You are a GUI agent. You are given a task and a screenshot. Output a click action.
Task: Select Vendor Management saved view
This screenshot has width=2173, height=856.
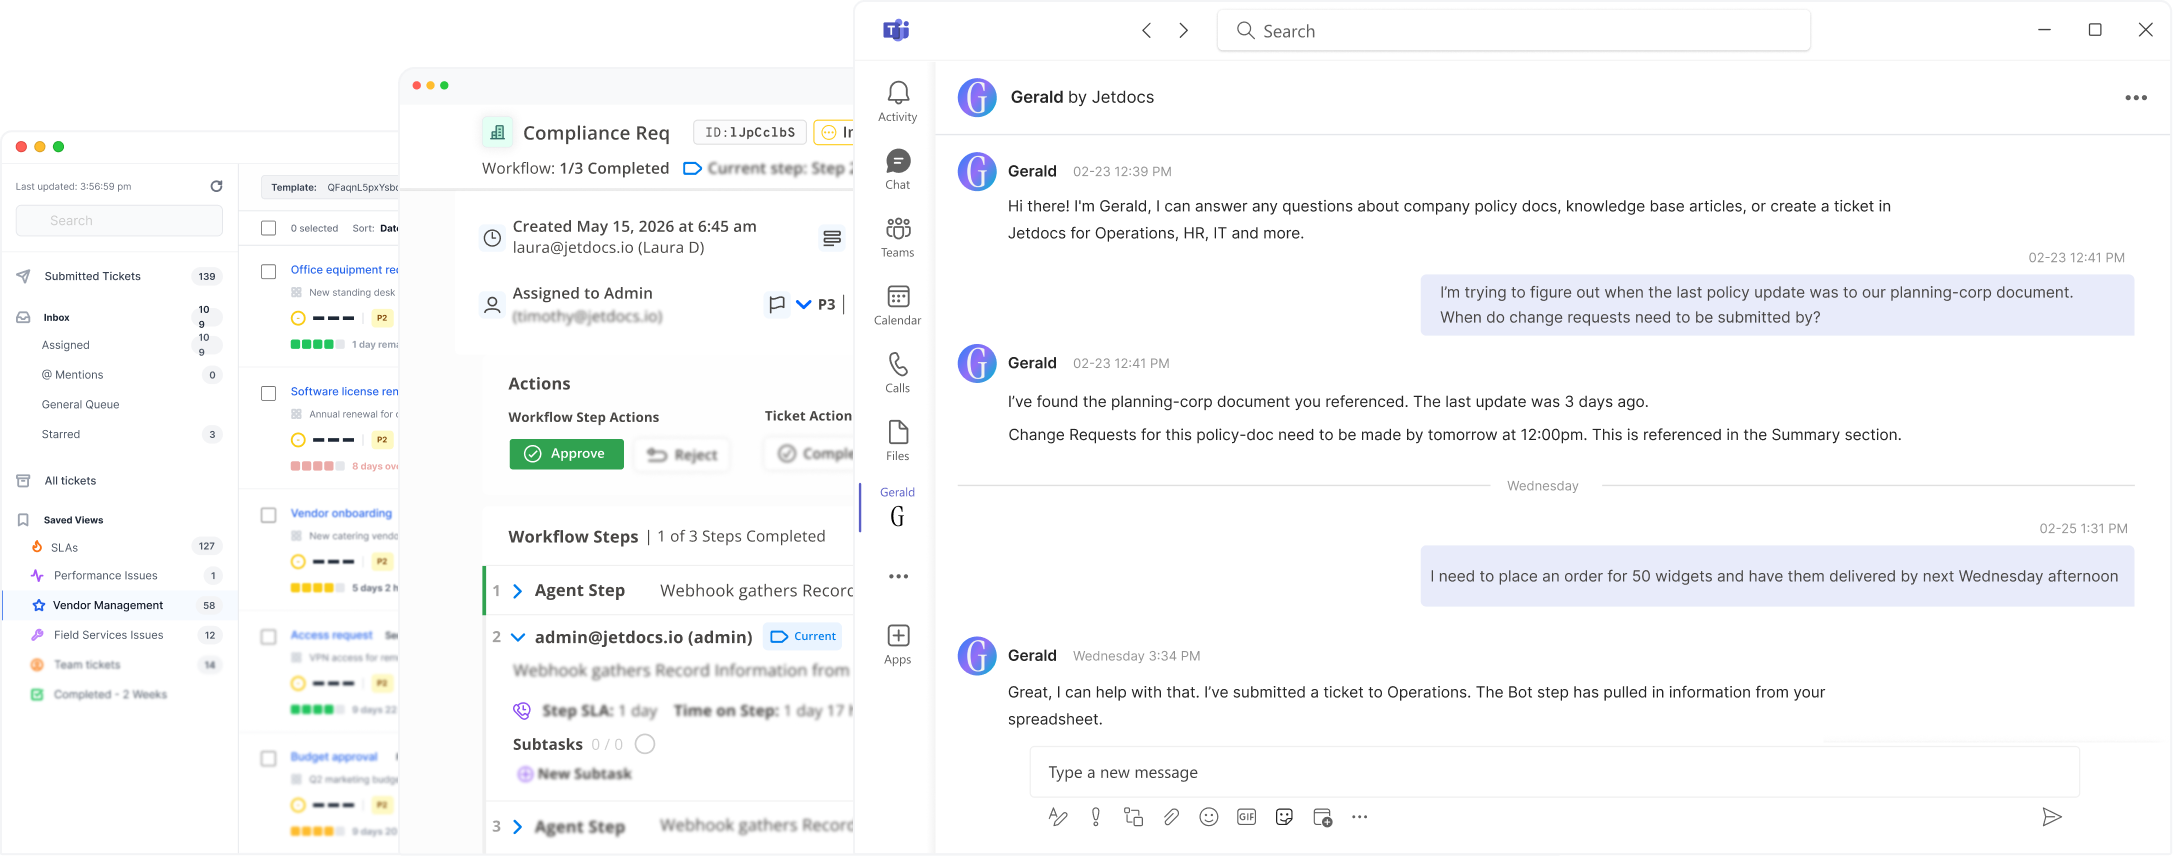click(107, 605)
